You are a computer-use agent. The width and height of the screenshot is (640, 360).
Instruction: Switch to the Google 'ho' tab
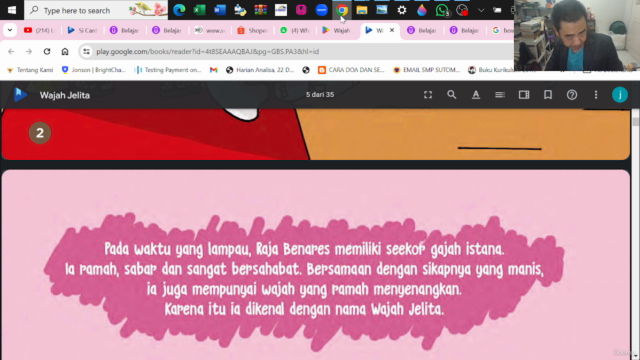(x=502, y=30)
